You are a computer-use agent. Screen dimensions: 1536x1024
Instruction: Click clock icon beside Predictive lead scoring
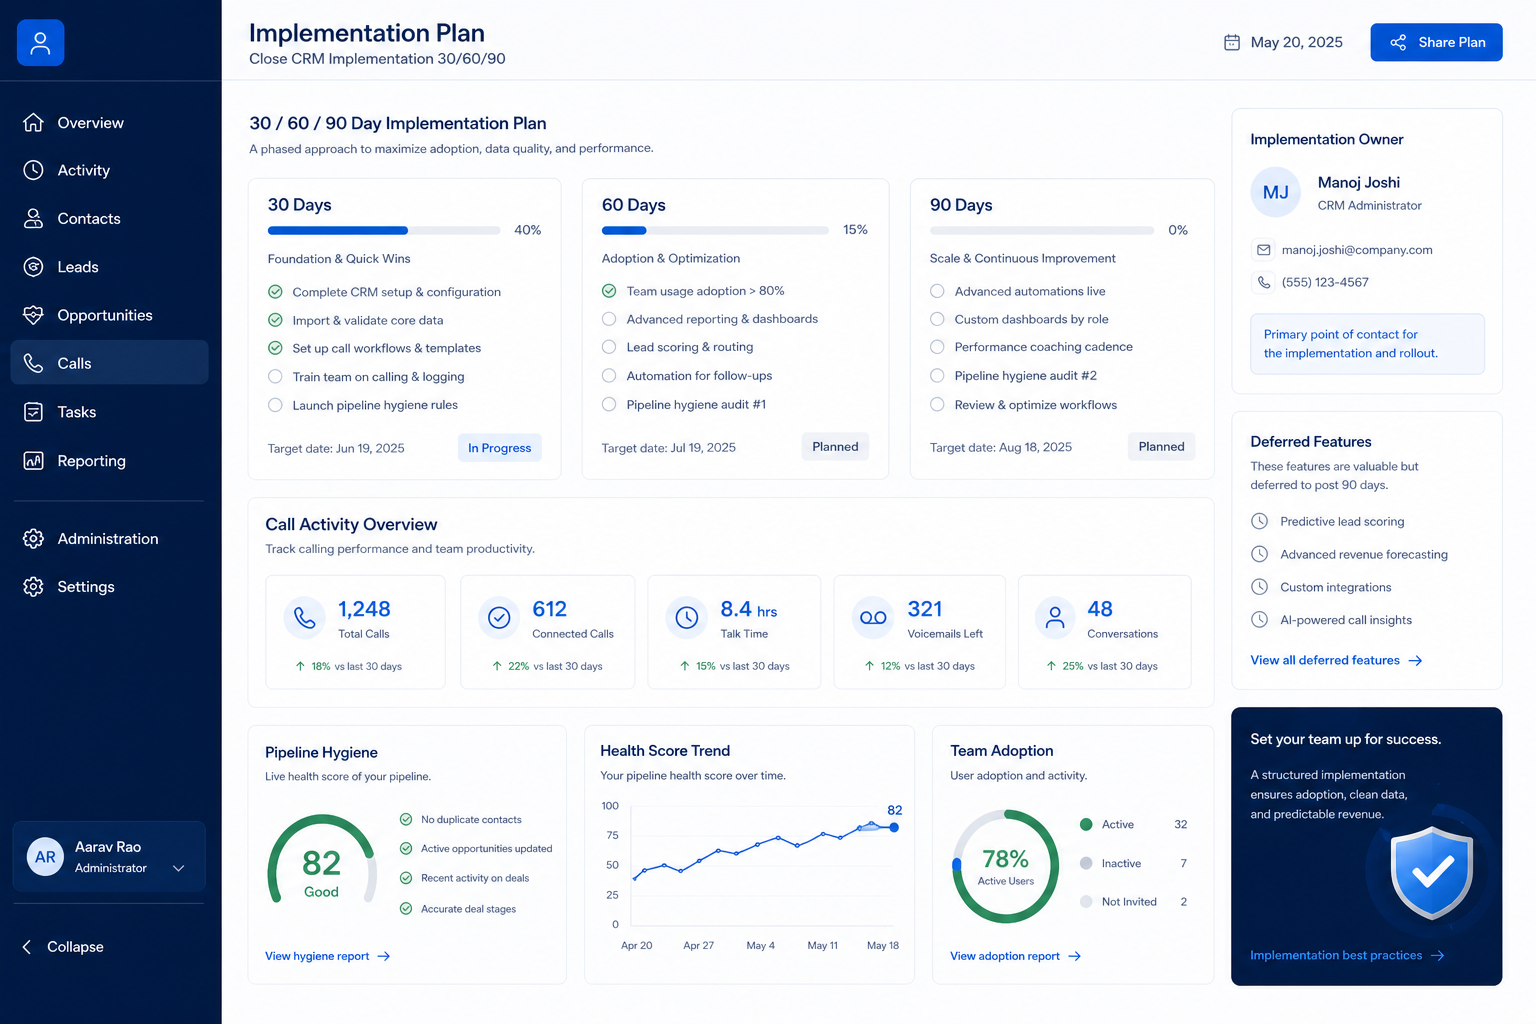[x=1260, y=521]
